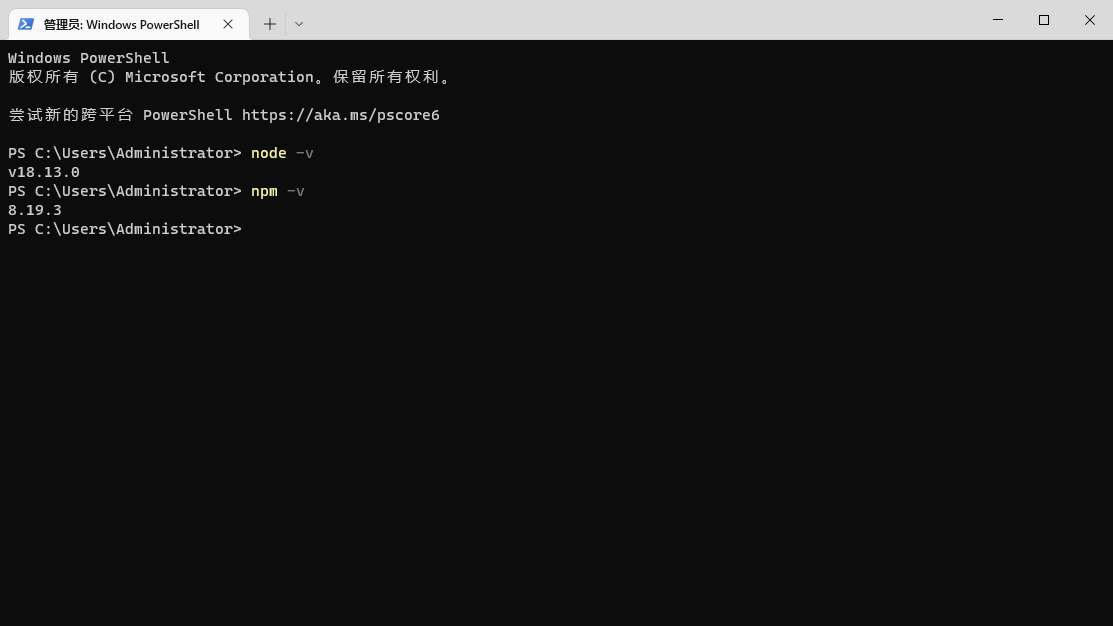Click the "npm -v" command text
The image size is (1113, 626).
[278, 191]
